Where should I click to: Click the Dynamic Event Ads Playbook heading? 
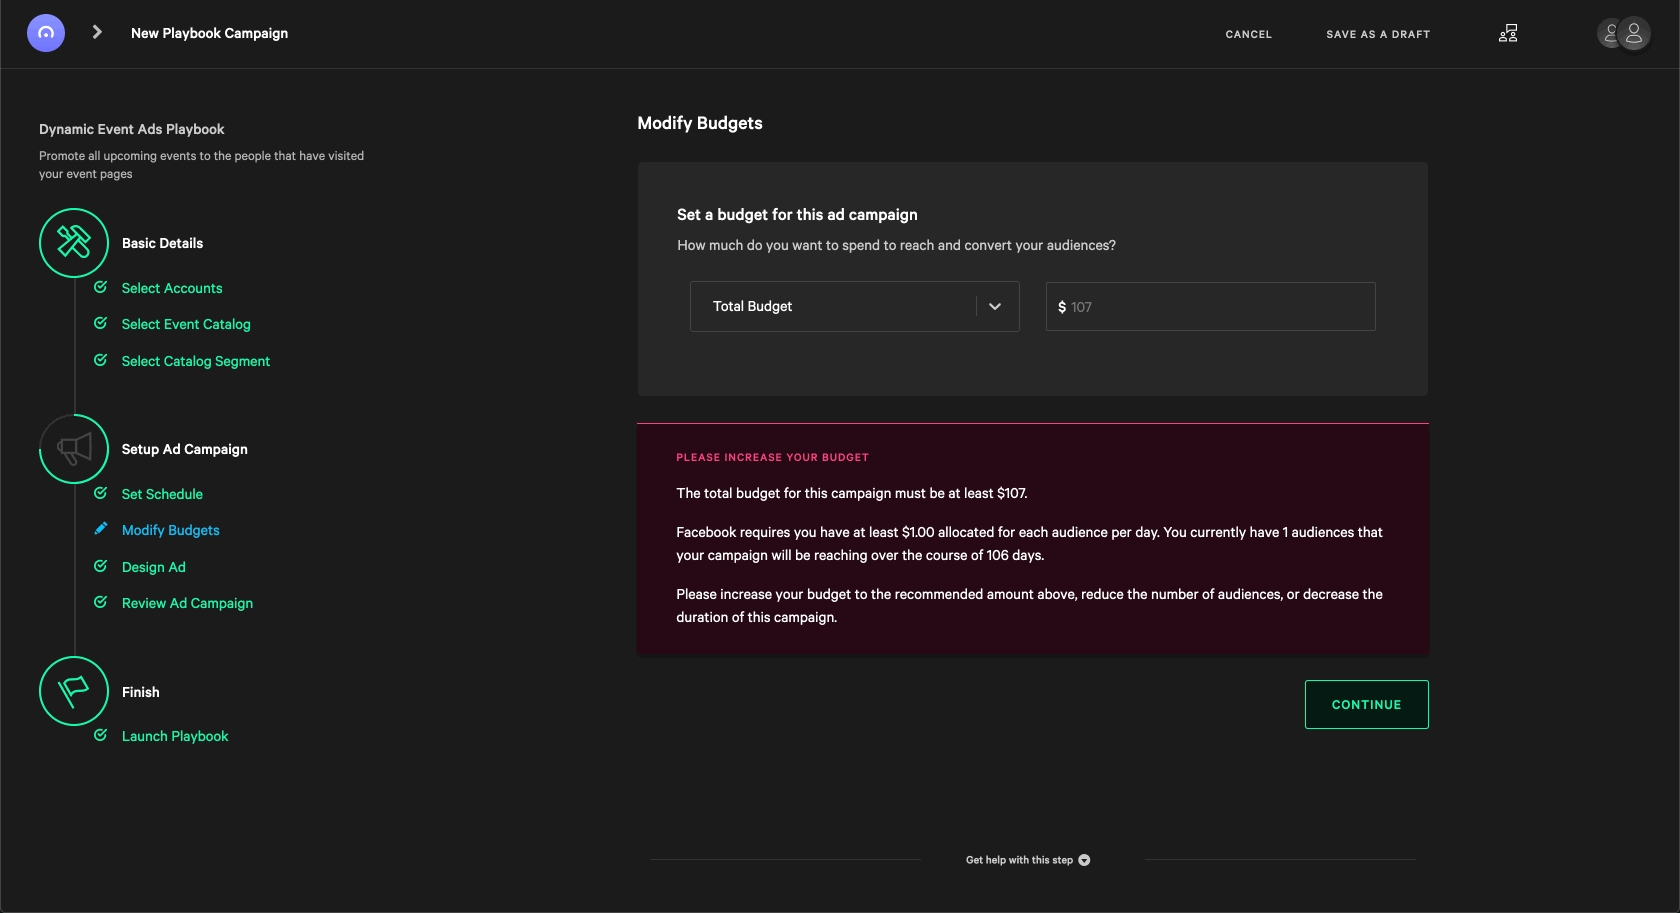click(132, 129)
